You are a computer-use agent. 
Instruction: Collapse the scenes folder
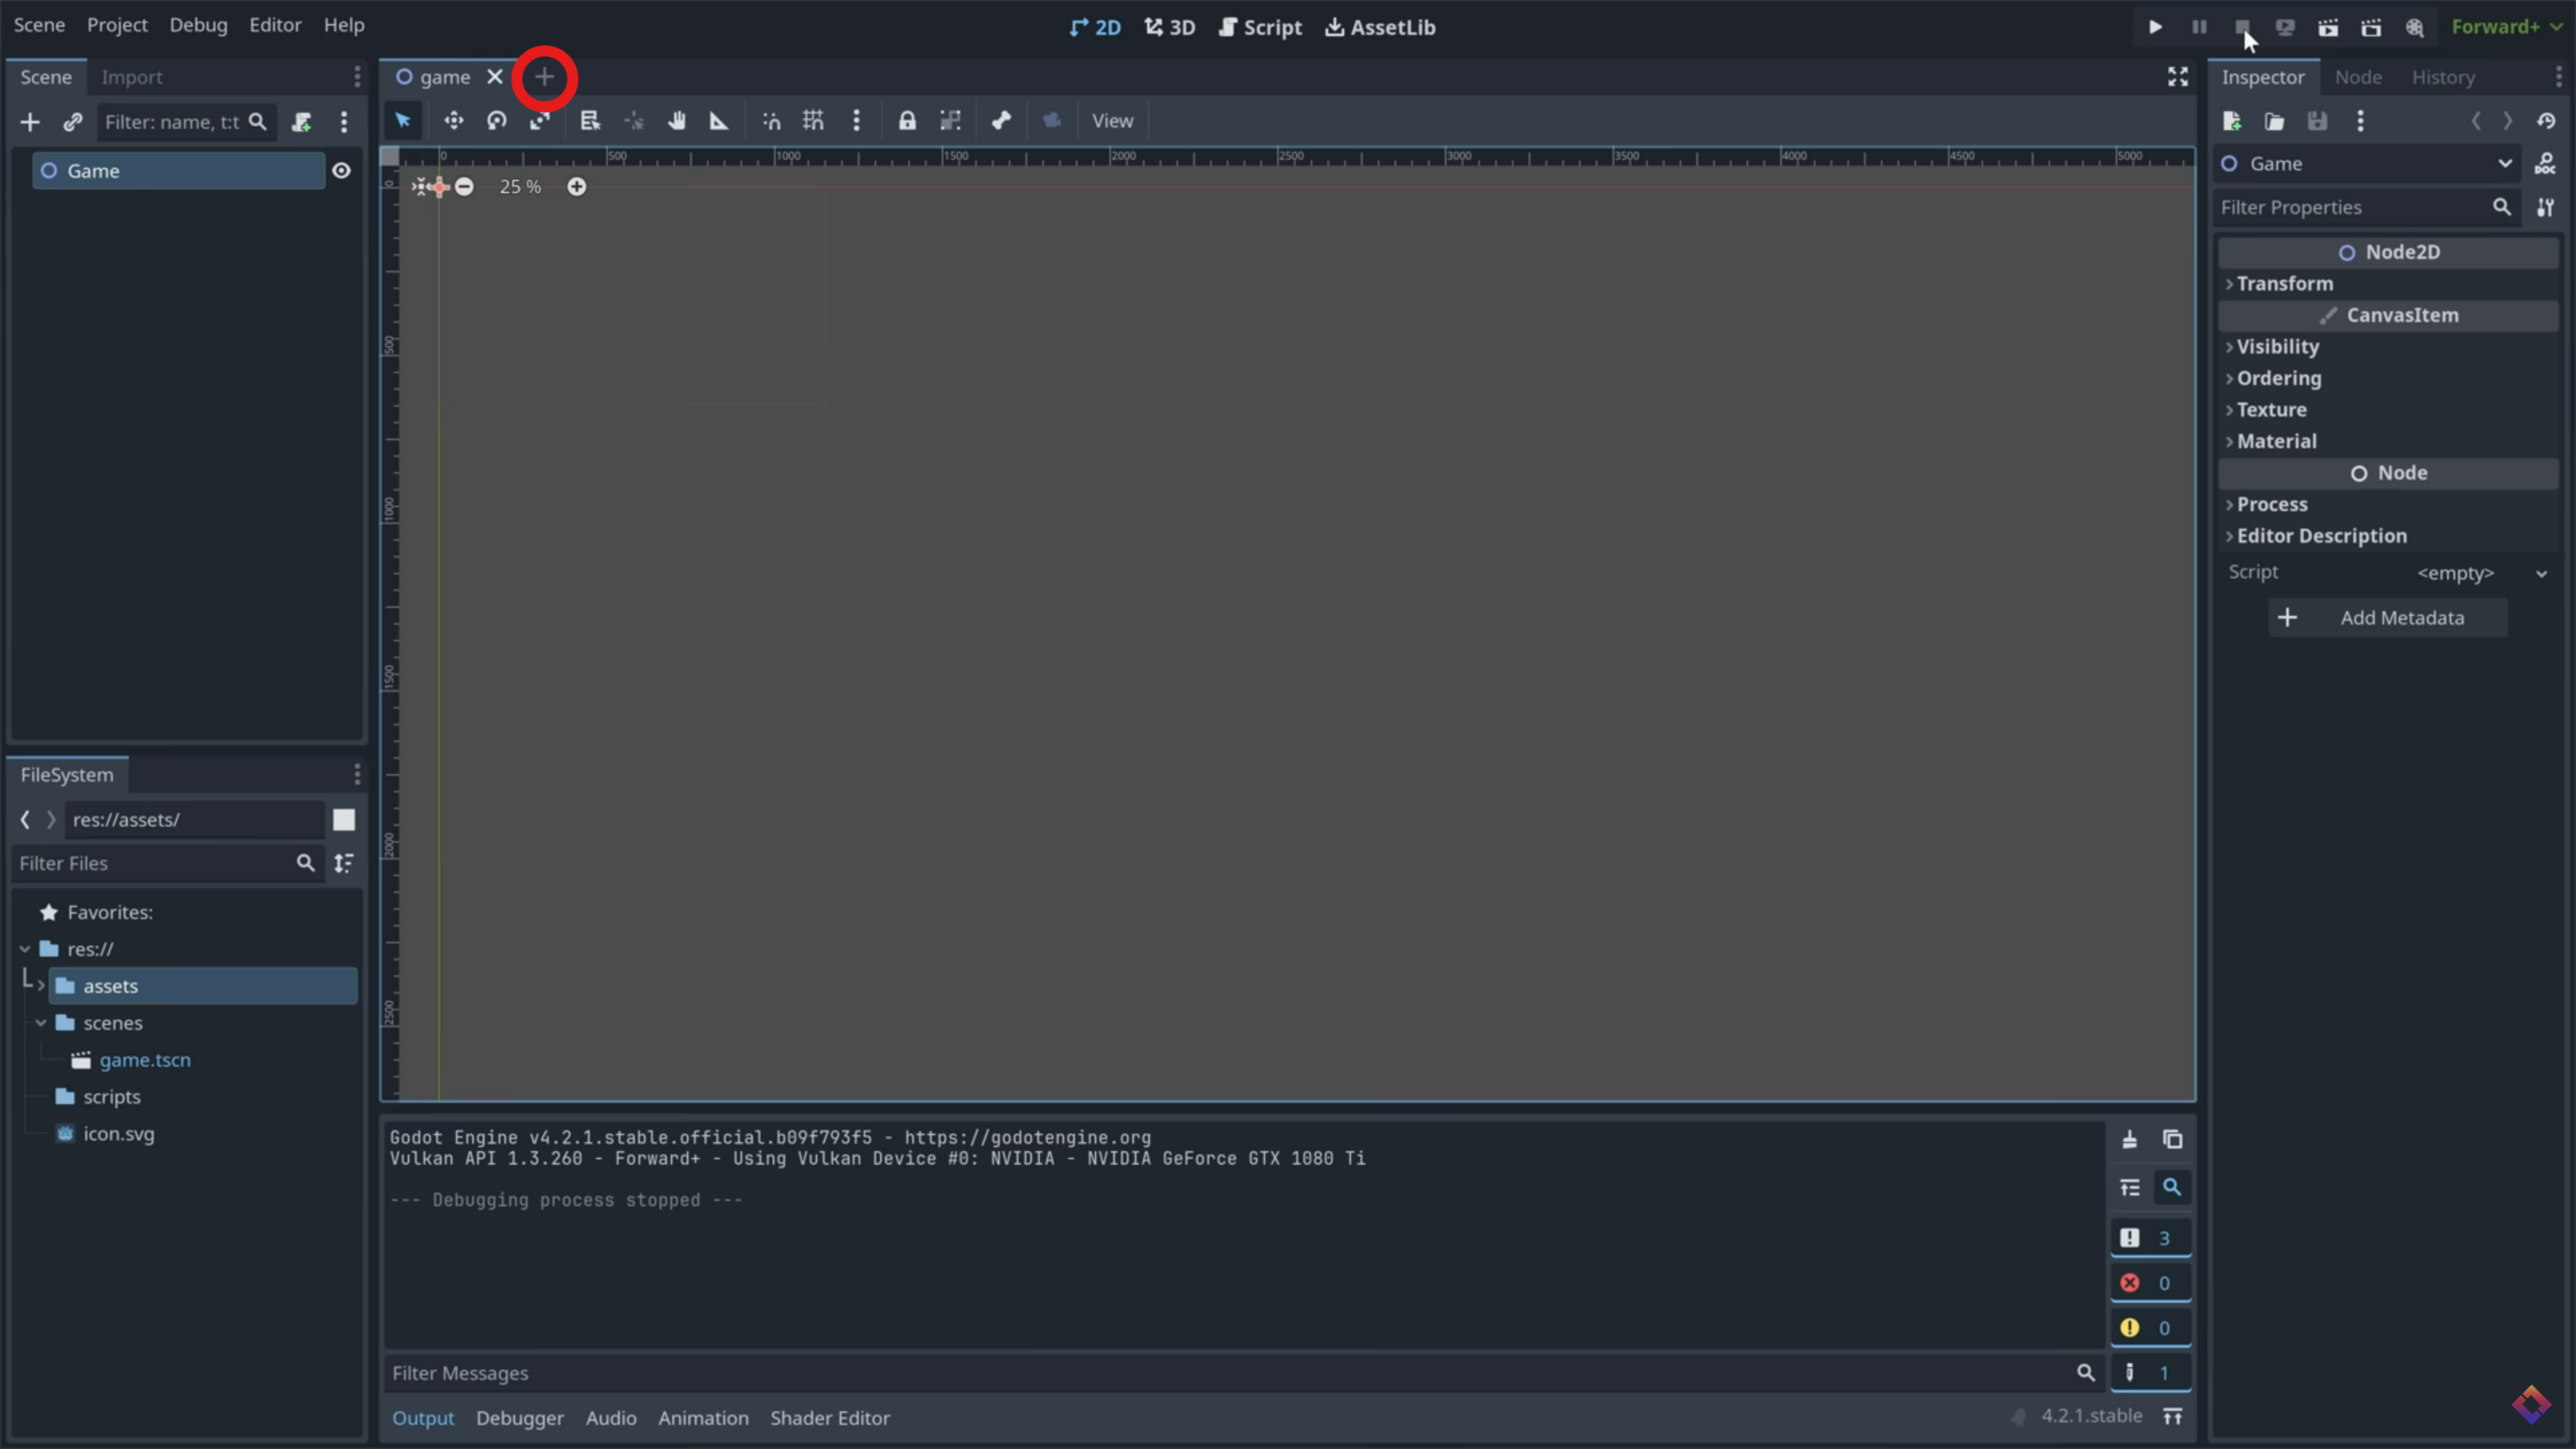(41, 1023)
